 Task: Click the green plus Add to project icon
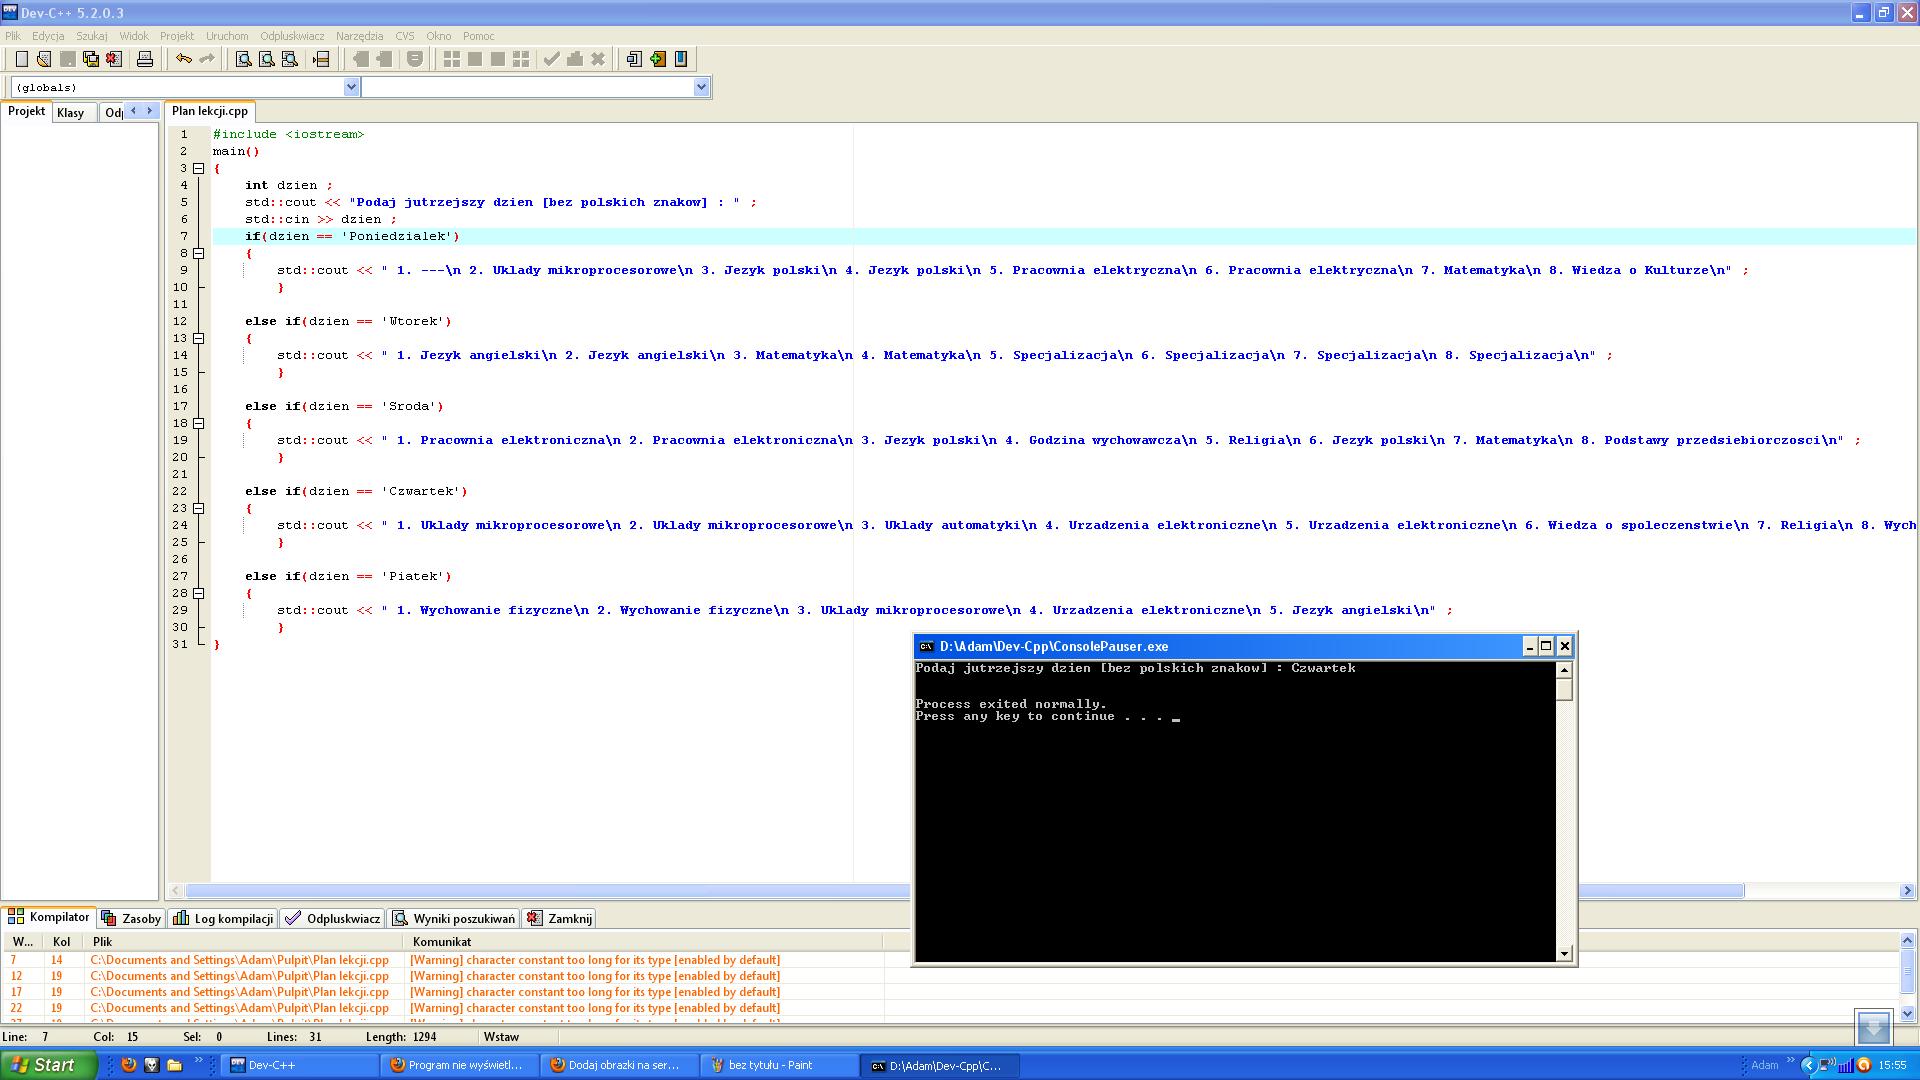(x=657, y=59)
